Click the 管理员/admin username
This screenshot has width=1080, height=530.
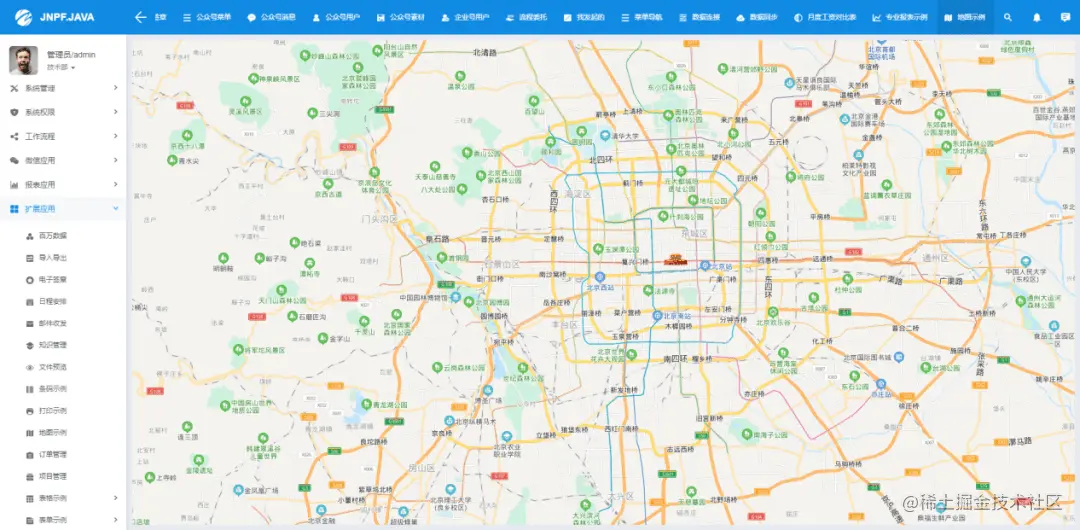71,54
